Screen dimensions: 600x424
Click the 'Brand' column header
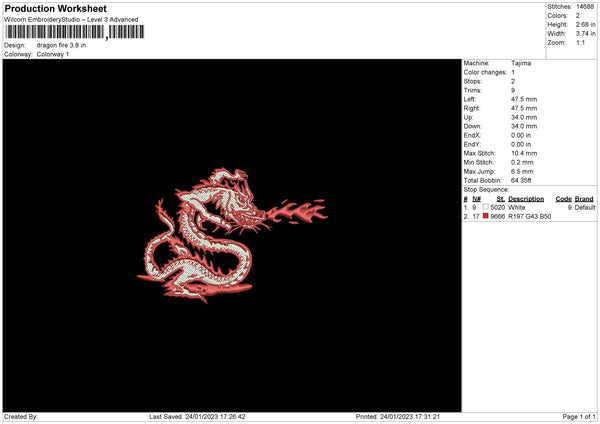pos(584,199)
